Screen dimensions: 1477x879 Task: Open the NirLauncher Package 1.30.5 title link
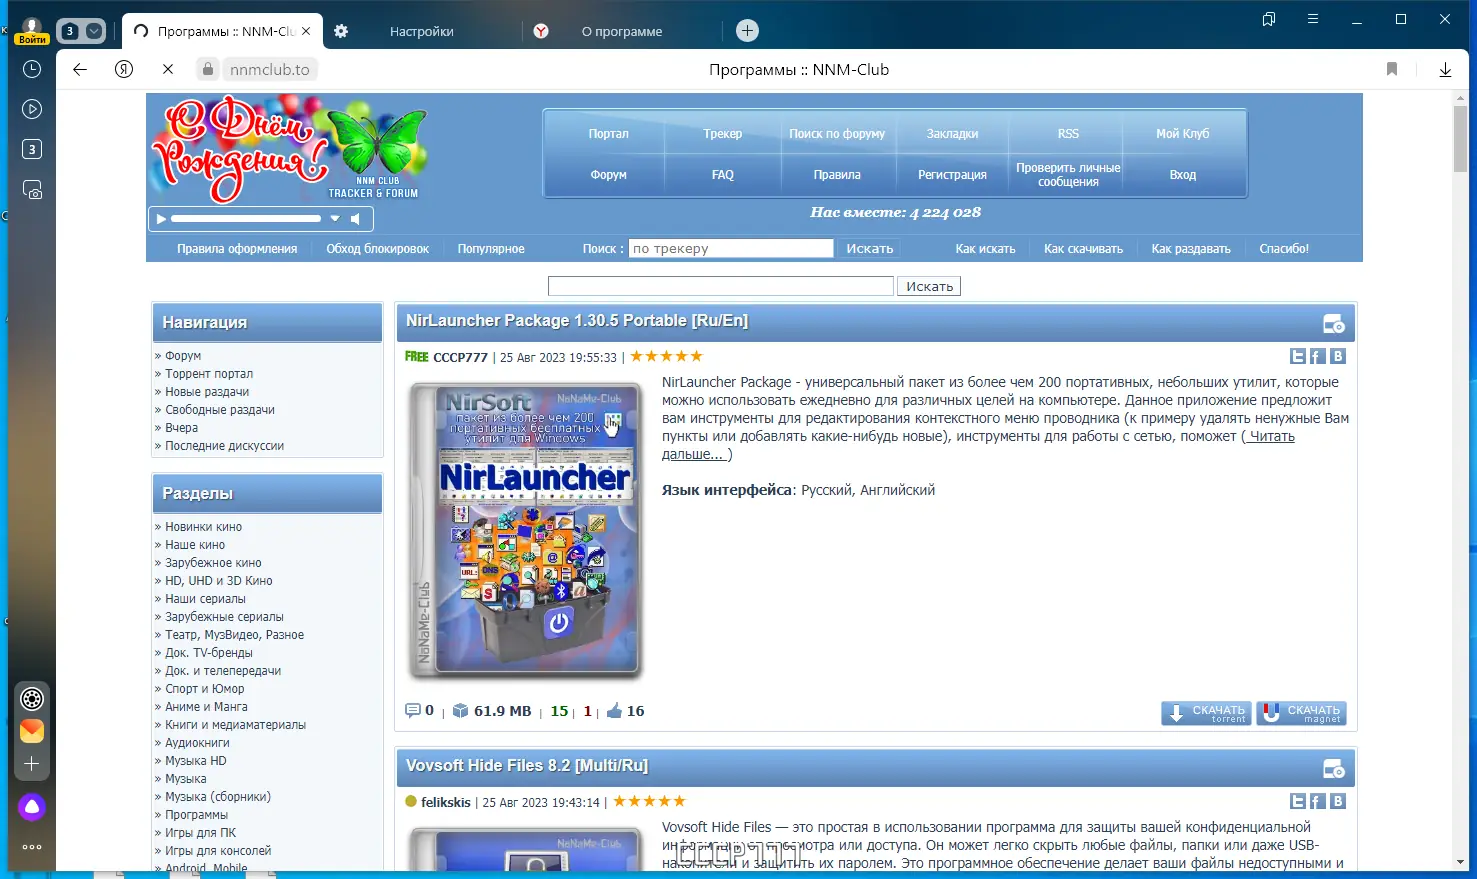point(577,321)
